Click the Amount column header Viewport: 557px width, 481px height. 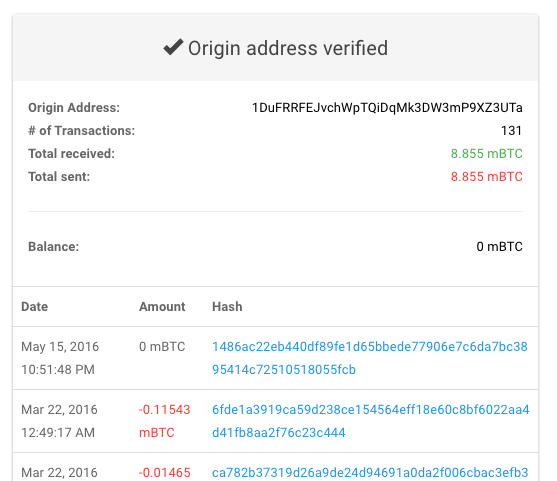coord(162,307)
